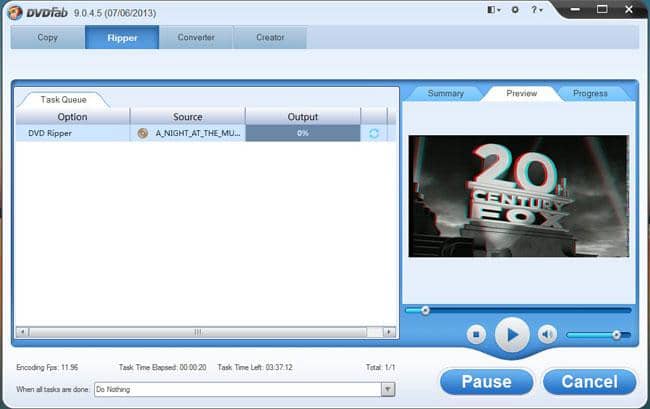Click the task queue right scroll arrow

pyautogui.click(x=389, y=332)
